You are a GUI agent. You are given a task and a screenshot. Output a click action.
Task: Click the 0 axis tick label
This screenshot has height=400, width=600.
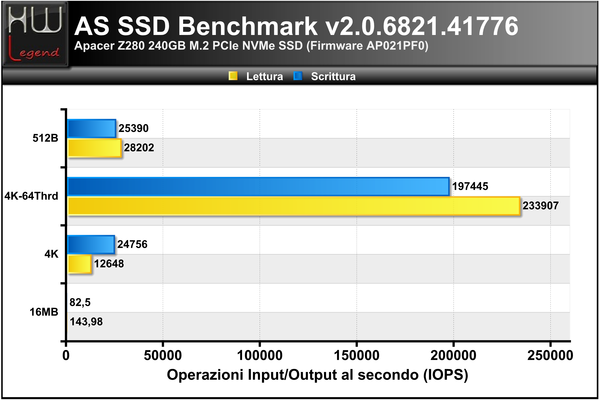point(66,356)
